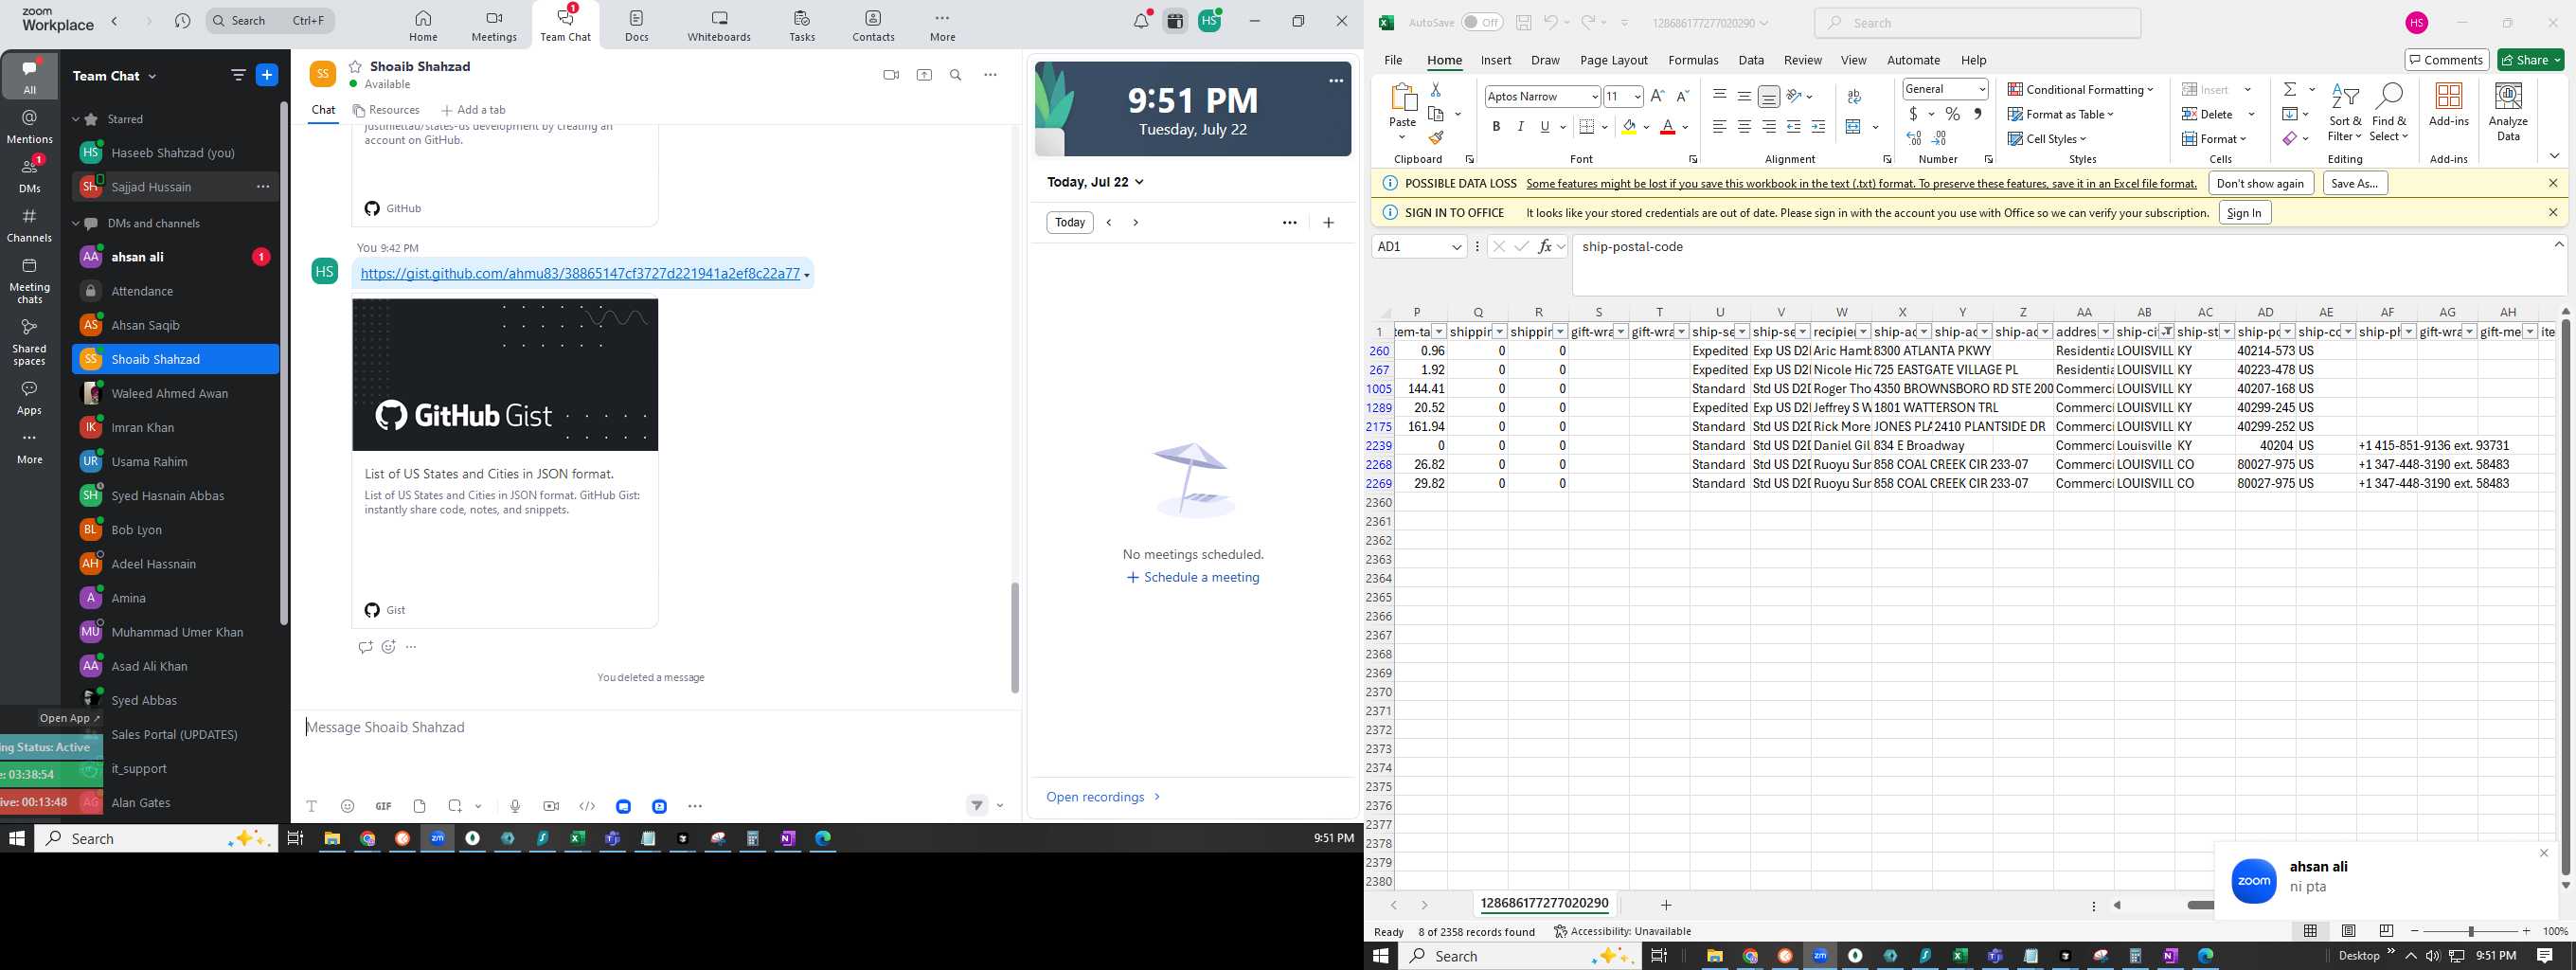
Task: Click the Don't show again button
Action: pos(2260,183)
